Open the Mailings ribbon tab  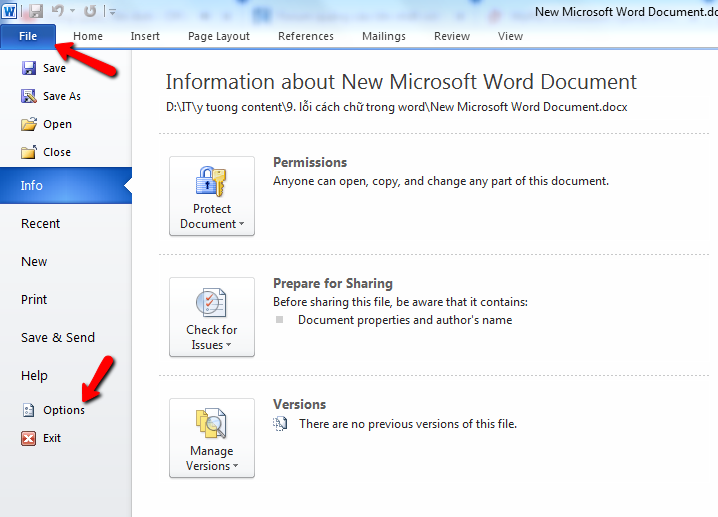[x=384, y=36]
